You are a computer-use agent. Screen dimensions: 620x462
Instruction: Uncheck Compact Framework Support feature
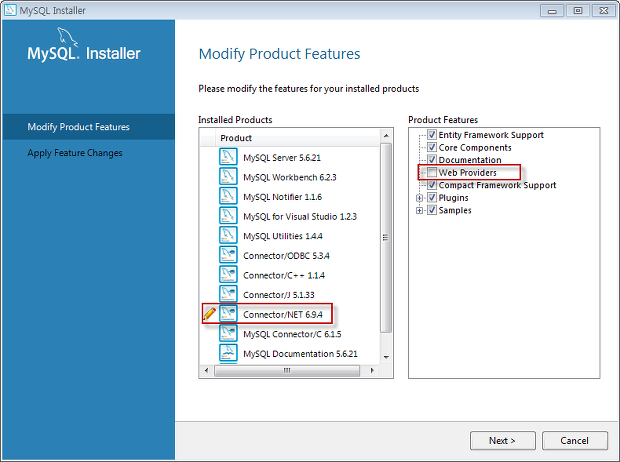coord(432,185)
